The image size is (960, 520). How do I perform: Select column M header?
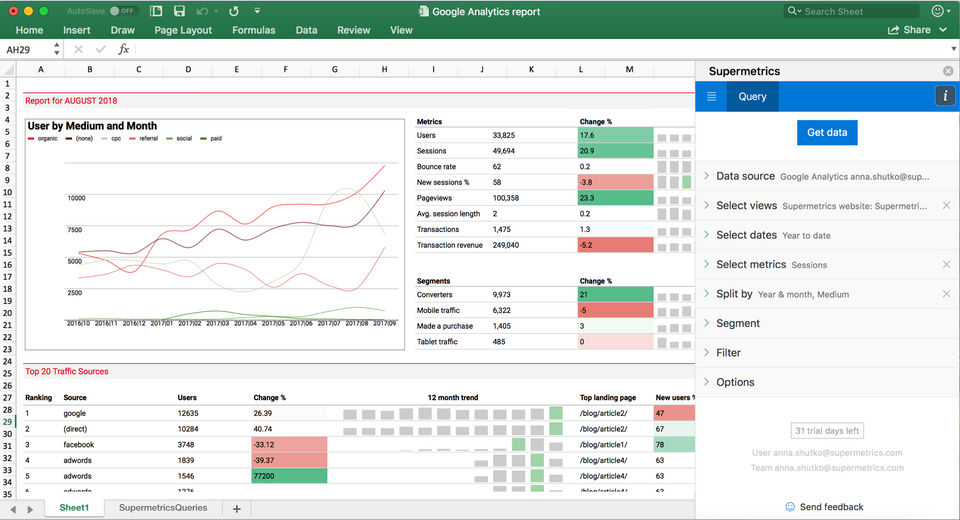click(x=629, y=69)
